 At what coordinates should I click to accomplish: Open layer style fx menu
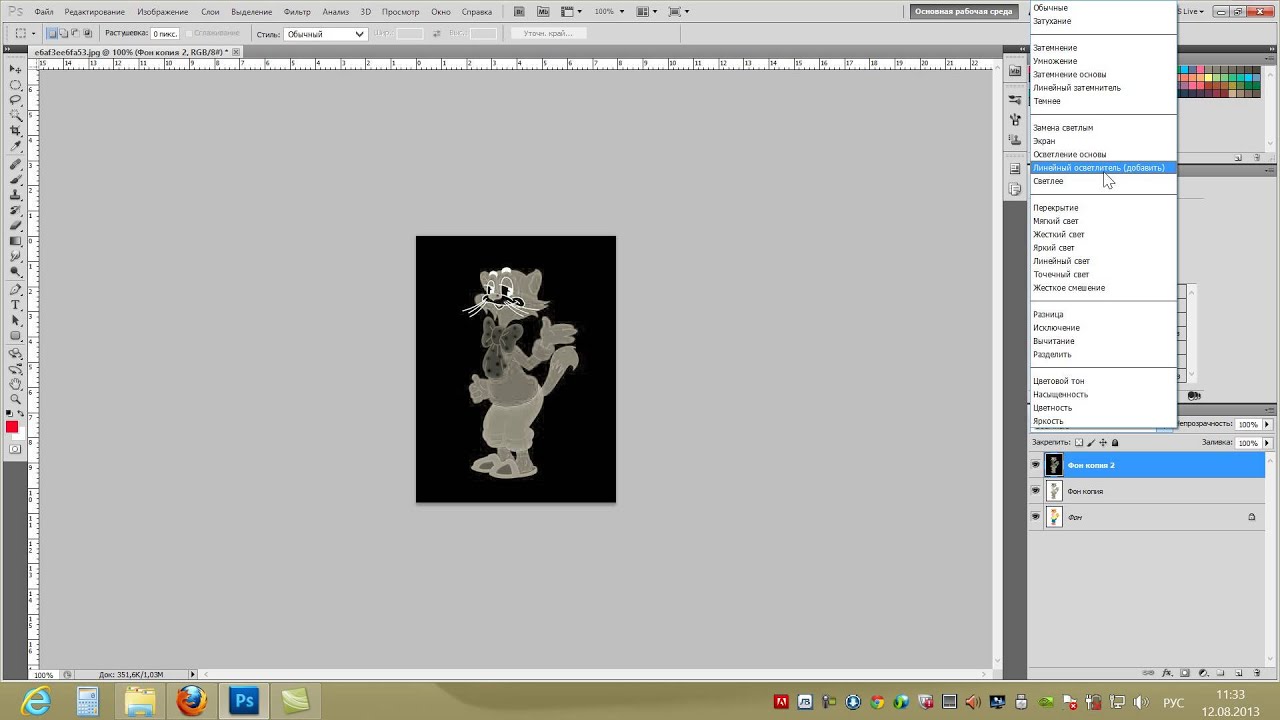point(1167,673)
